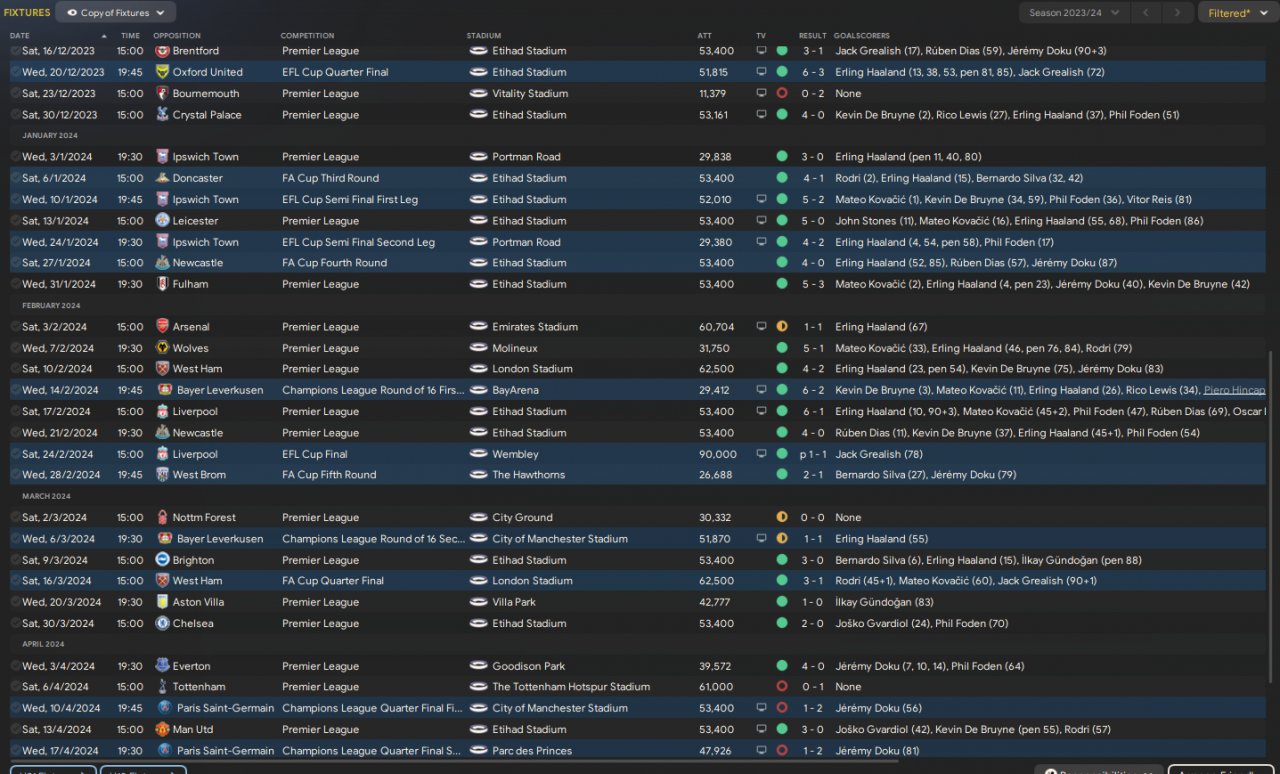Sort by the COMPETITION column header
1280x774 pixels.
[307, 36]
